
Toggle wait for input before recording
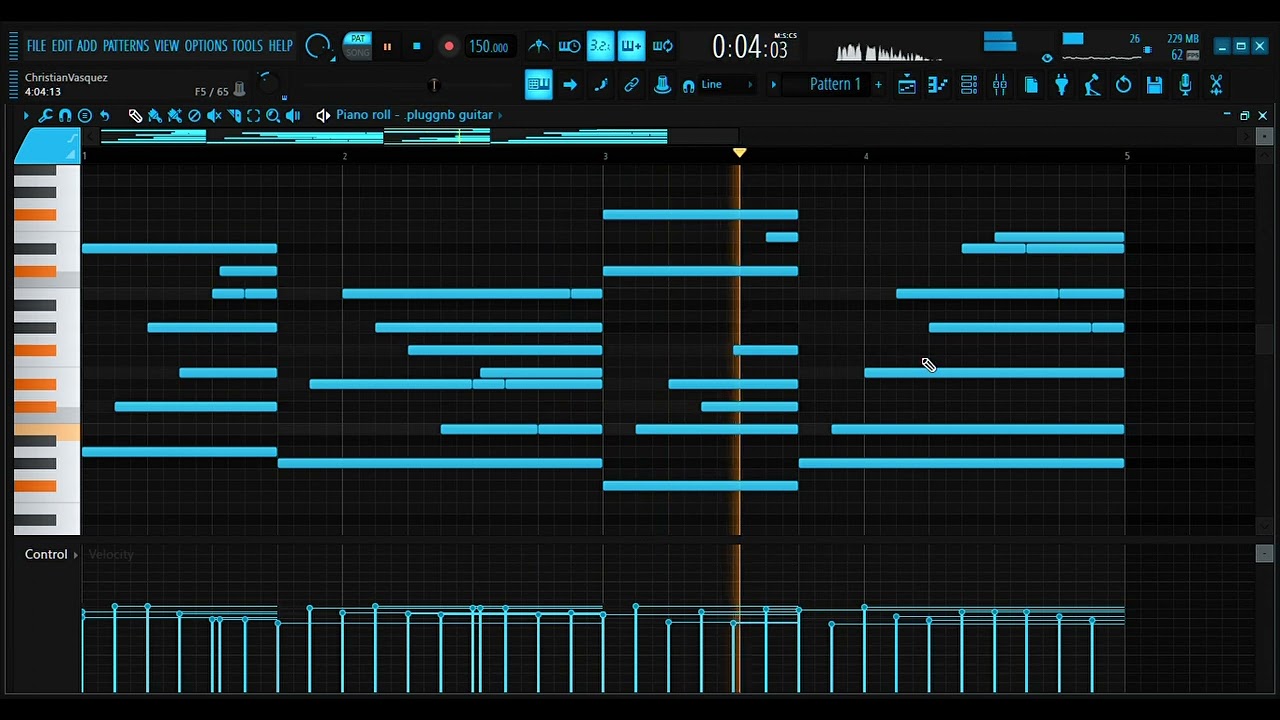coord(569,46)
